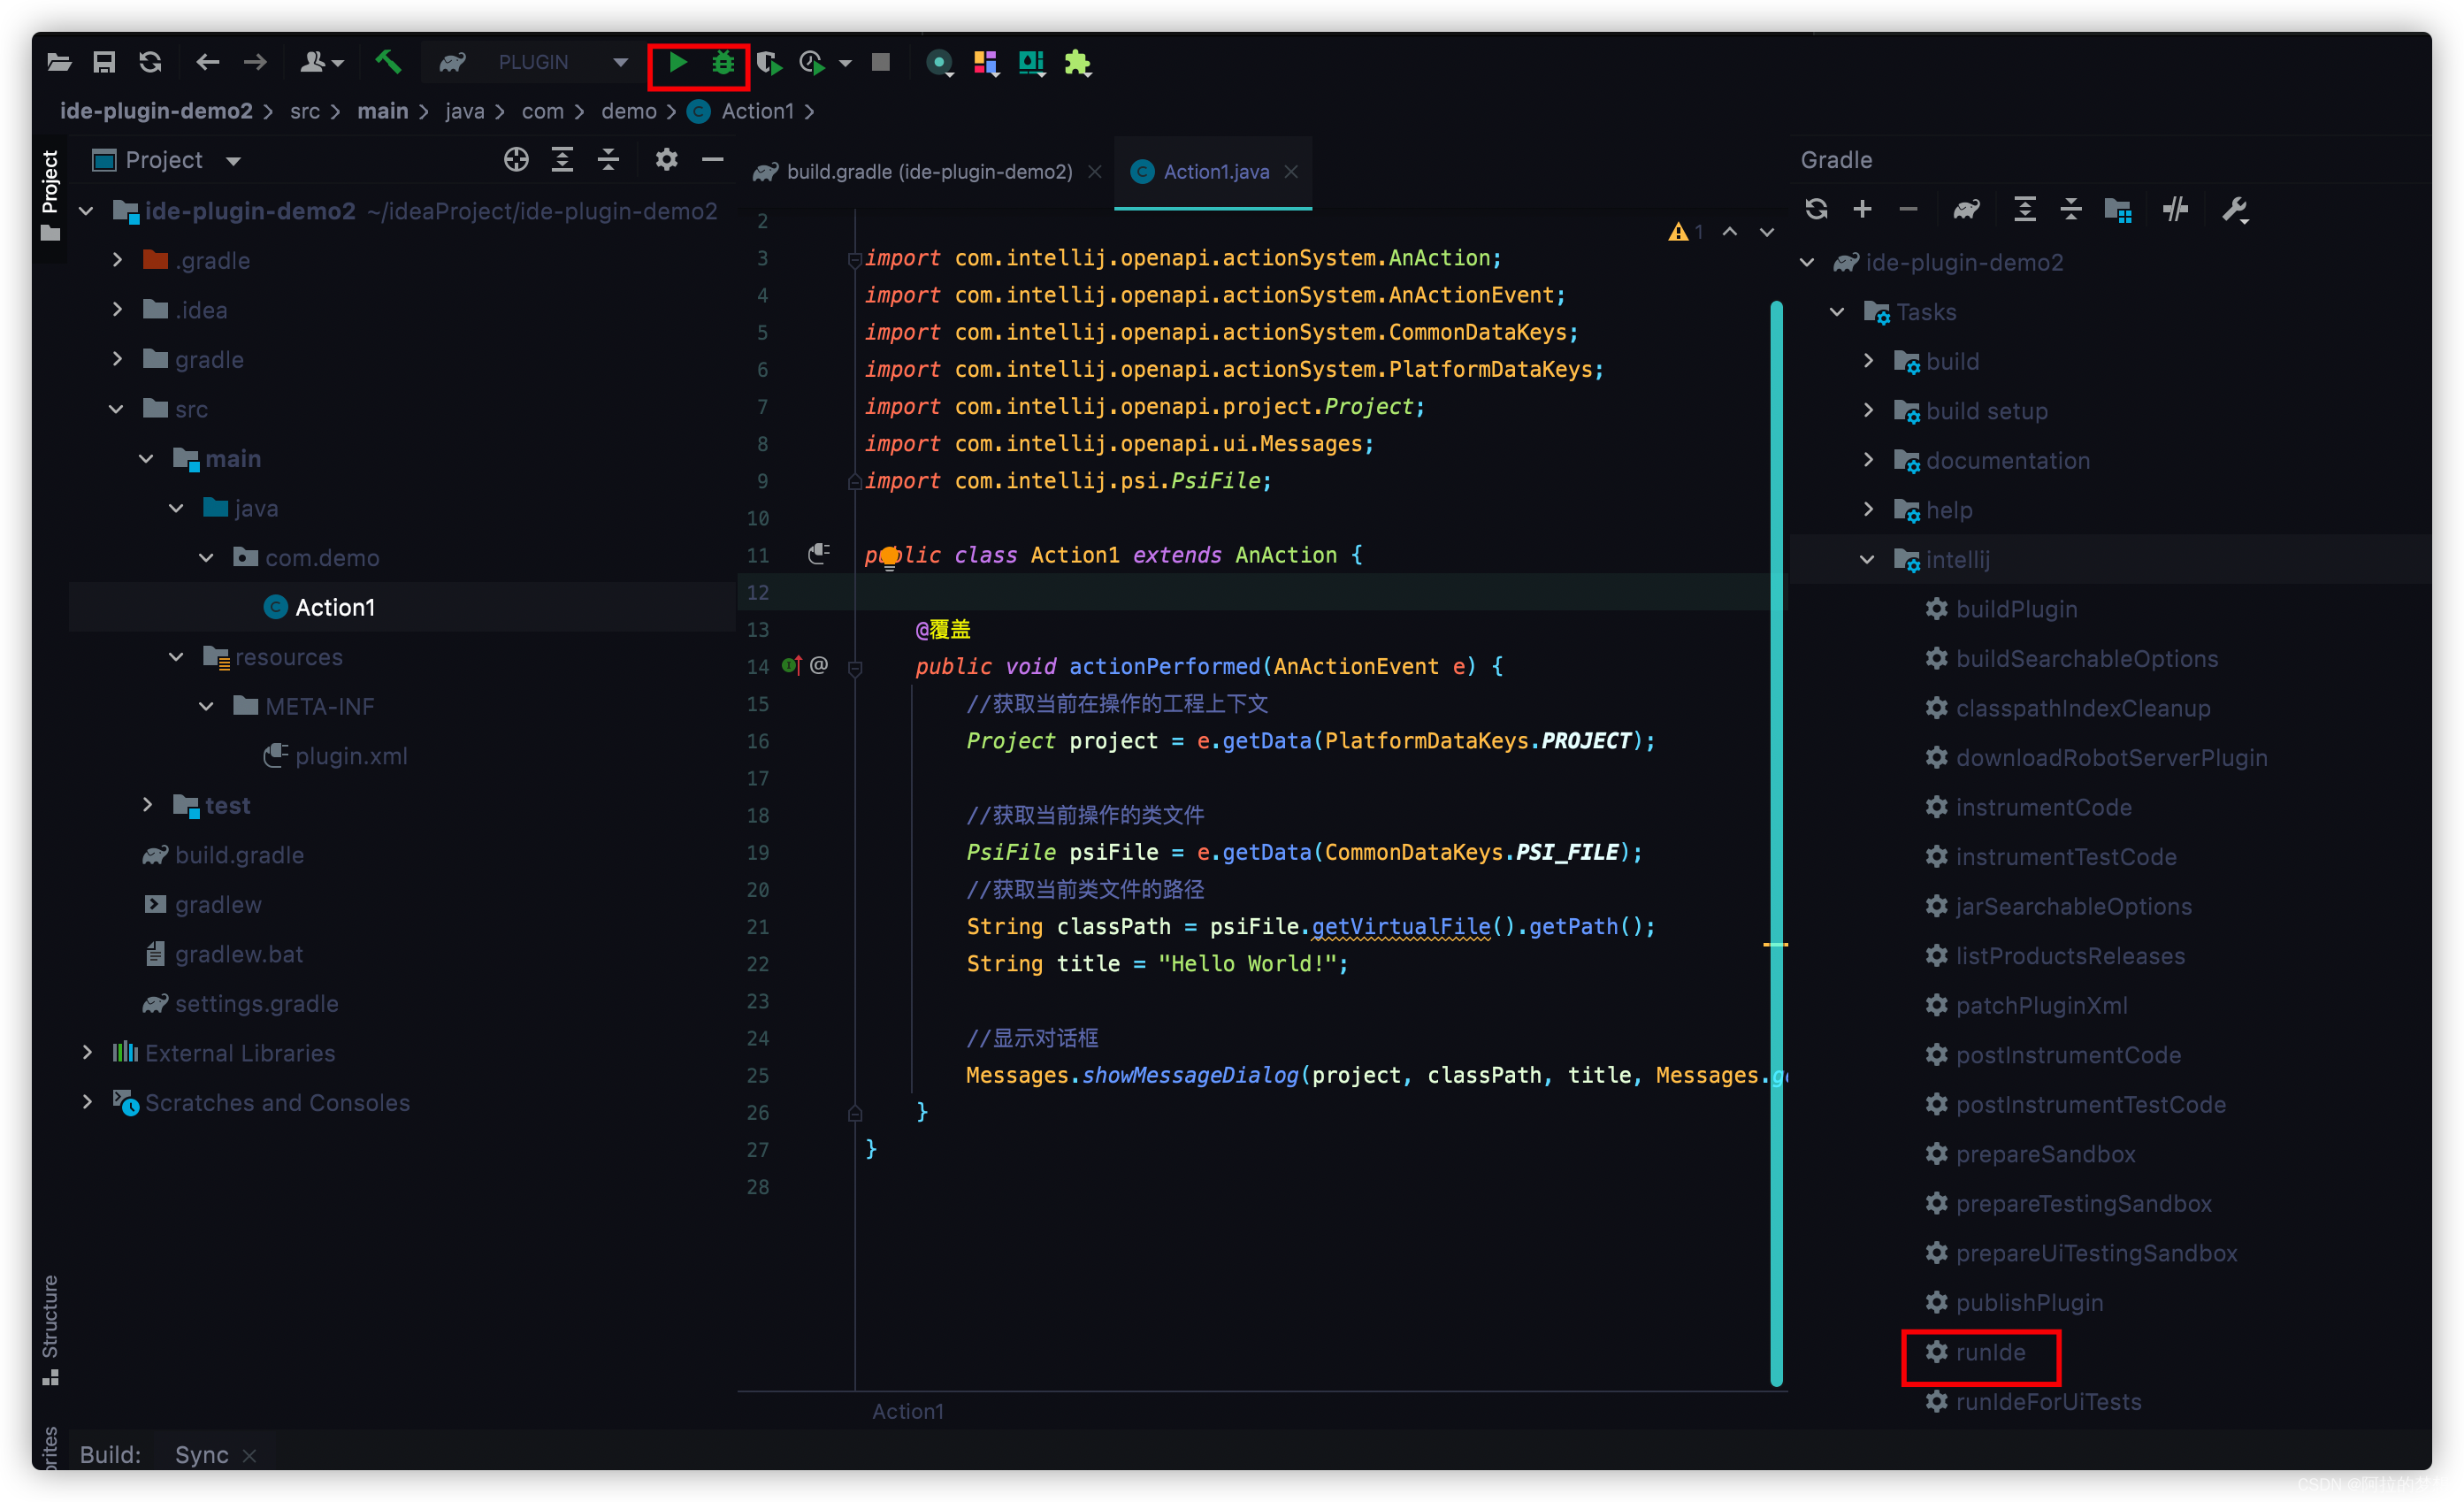Click the override gutter icon on line 14
The image size is (2464, 1502).
791,666
